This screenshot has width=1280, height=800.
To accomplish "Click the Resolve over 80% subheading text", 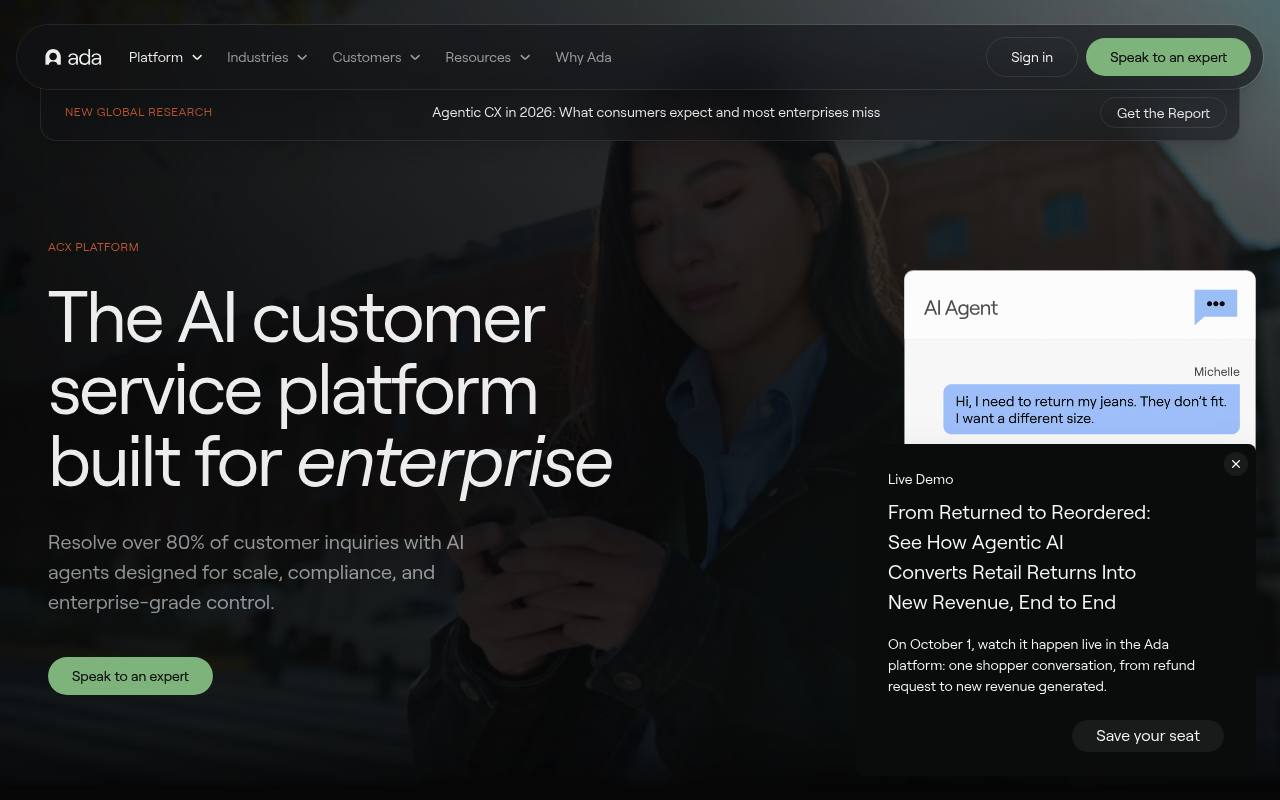I will [256, 572].
